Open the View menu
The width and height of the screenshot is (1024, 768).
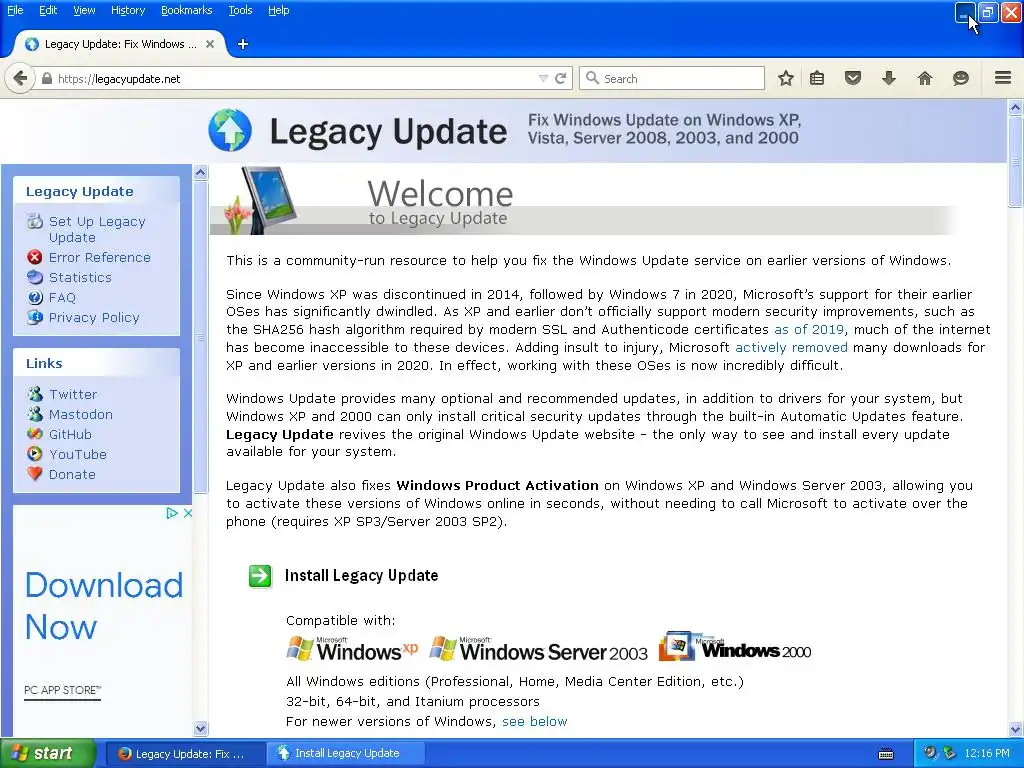pos(84,10)
